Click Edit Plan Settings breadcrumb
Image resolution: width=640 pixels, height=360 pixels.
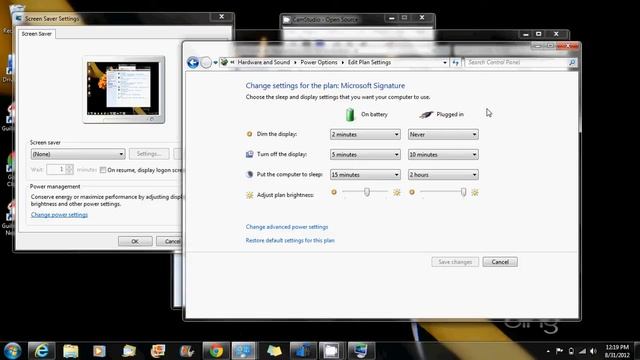(x=369, y=62)
